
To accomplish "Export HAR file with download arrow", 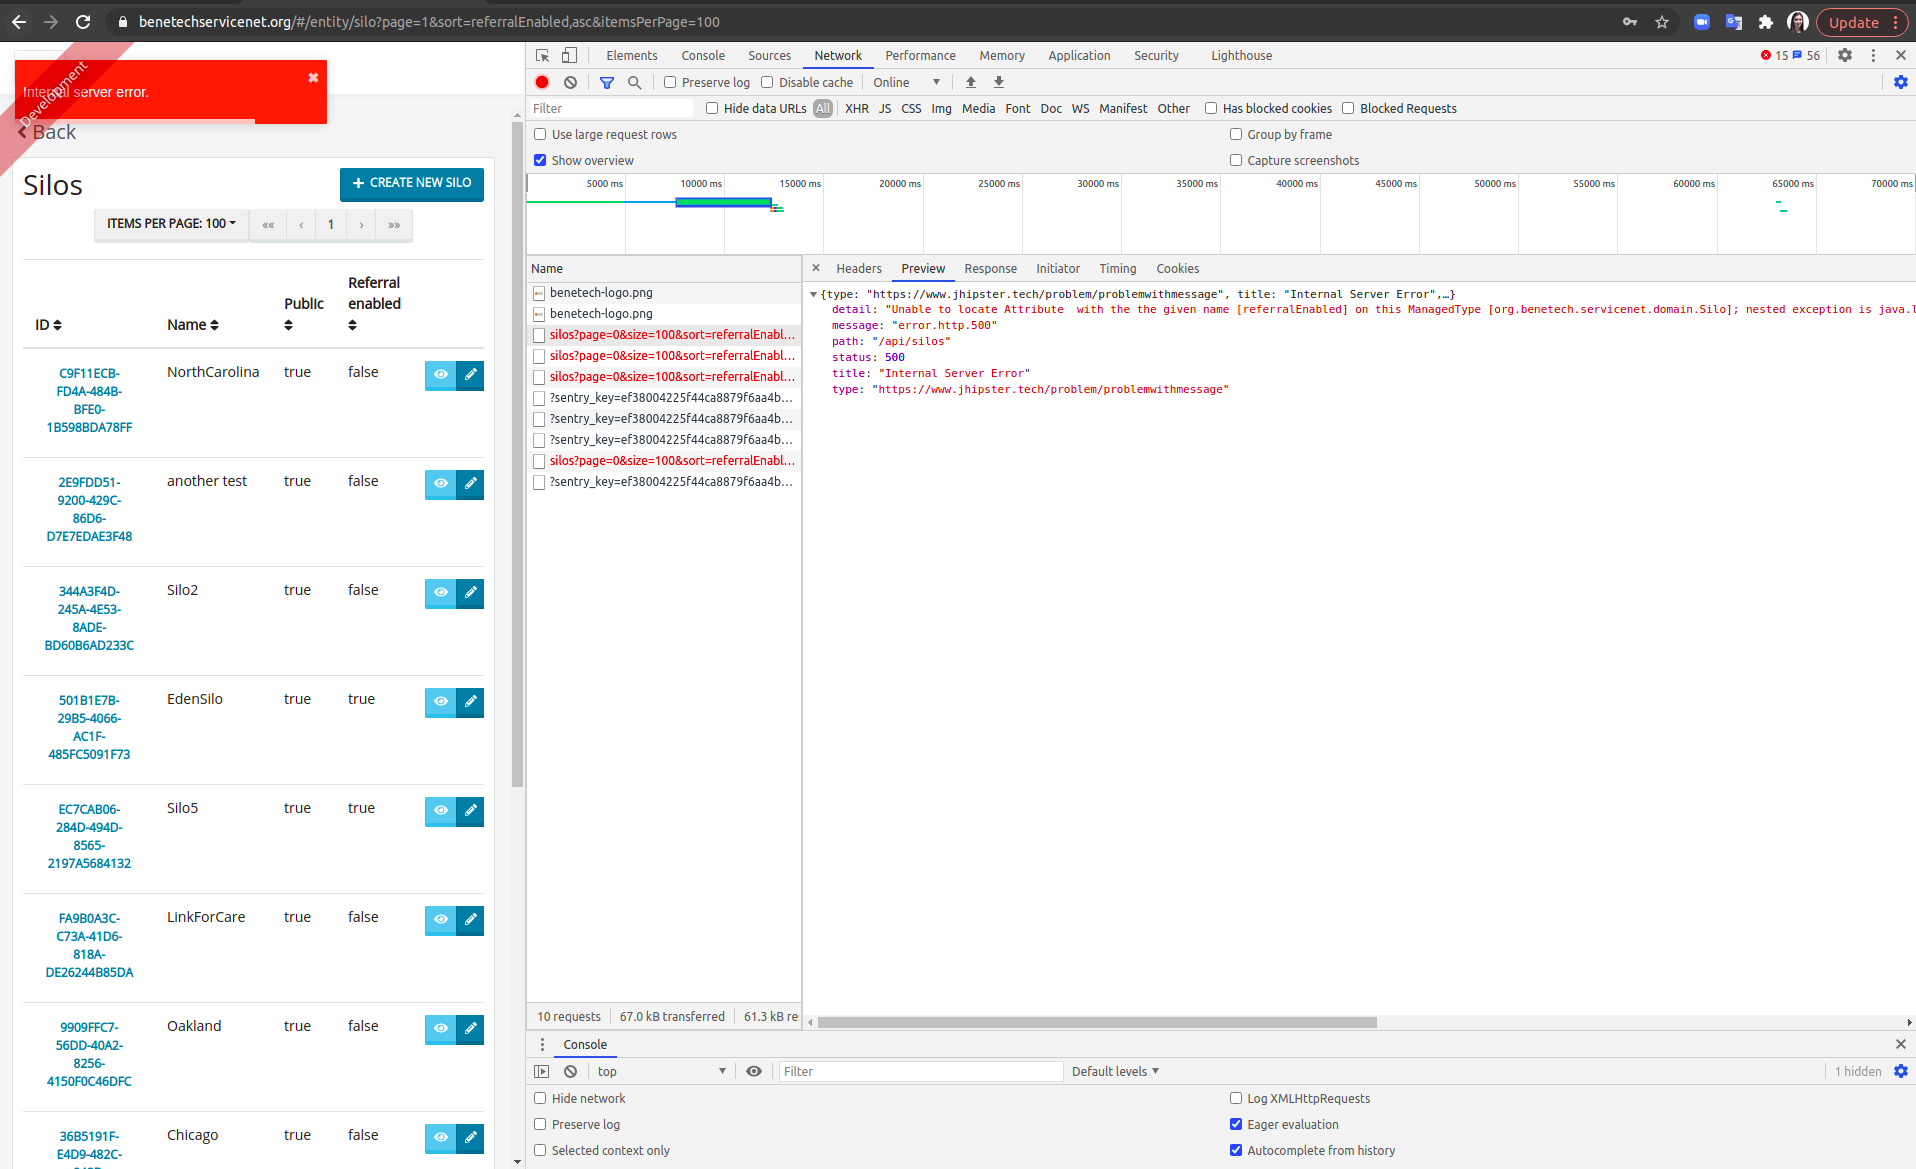I will pyautogui.click(x=998, y=82).
